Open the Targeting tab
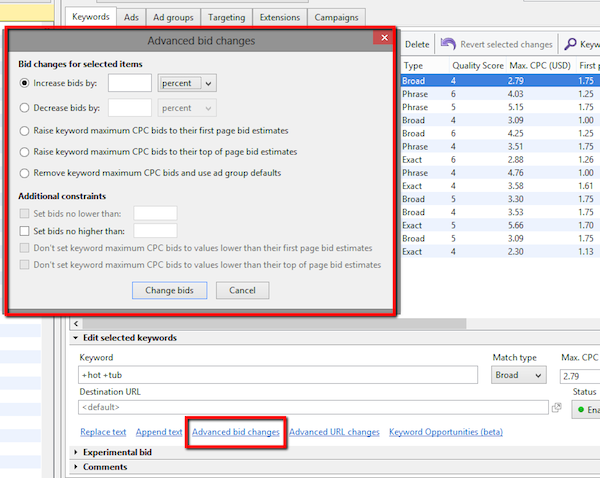The height and width of the screenshot is (478, 600). [x=225, y=17]
